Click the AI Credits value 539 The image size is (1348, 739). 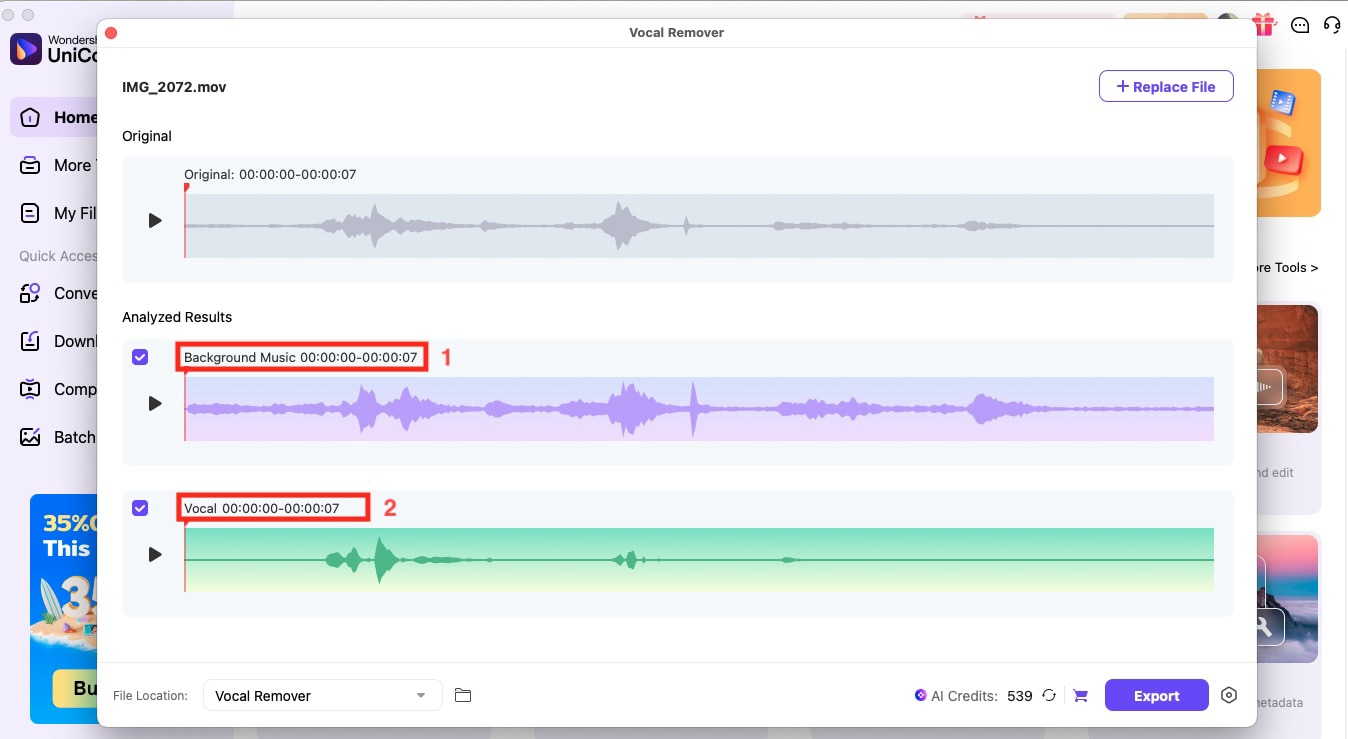click(1020, 696)
